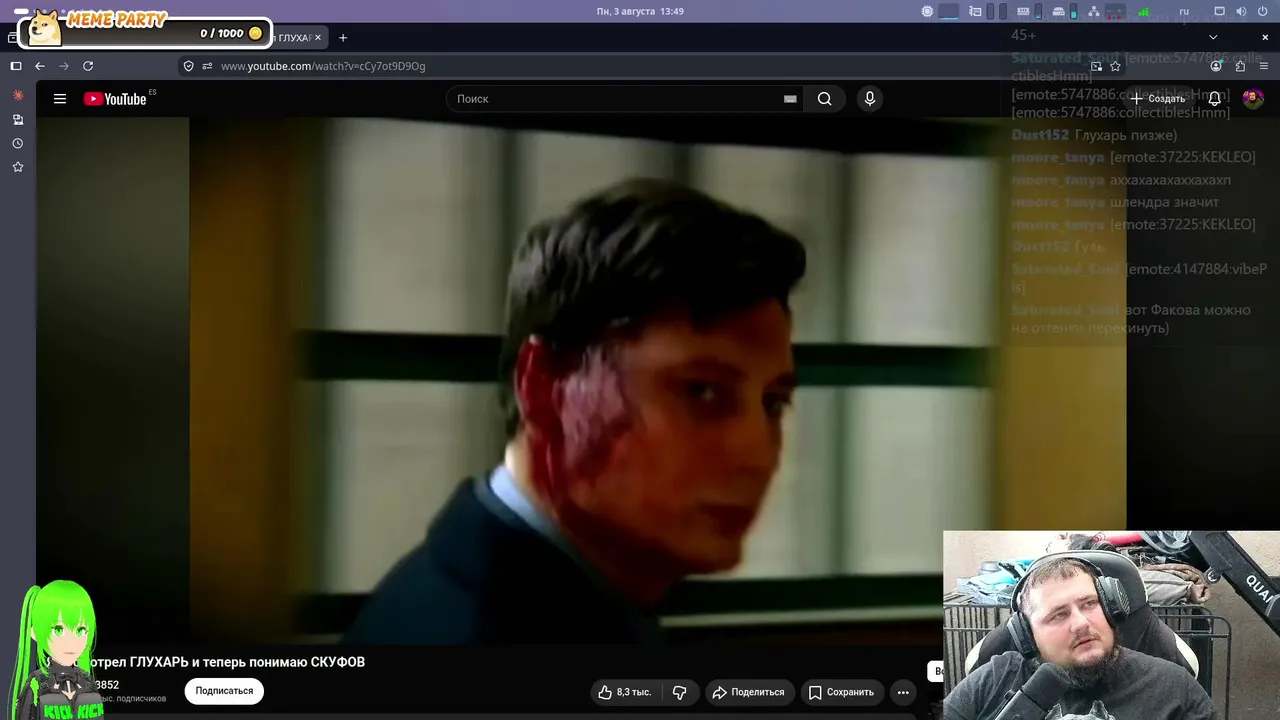
Task: Close the ГЛУХАРЬ video tab
Action: point(318,38)
